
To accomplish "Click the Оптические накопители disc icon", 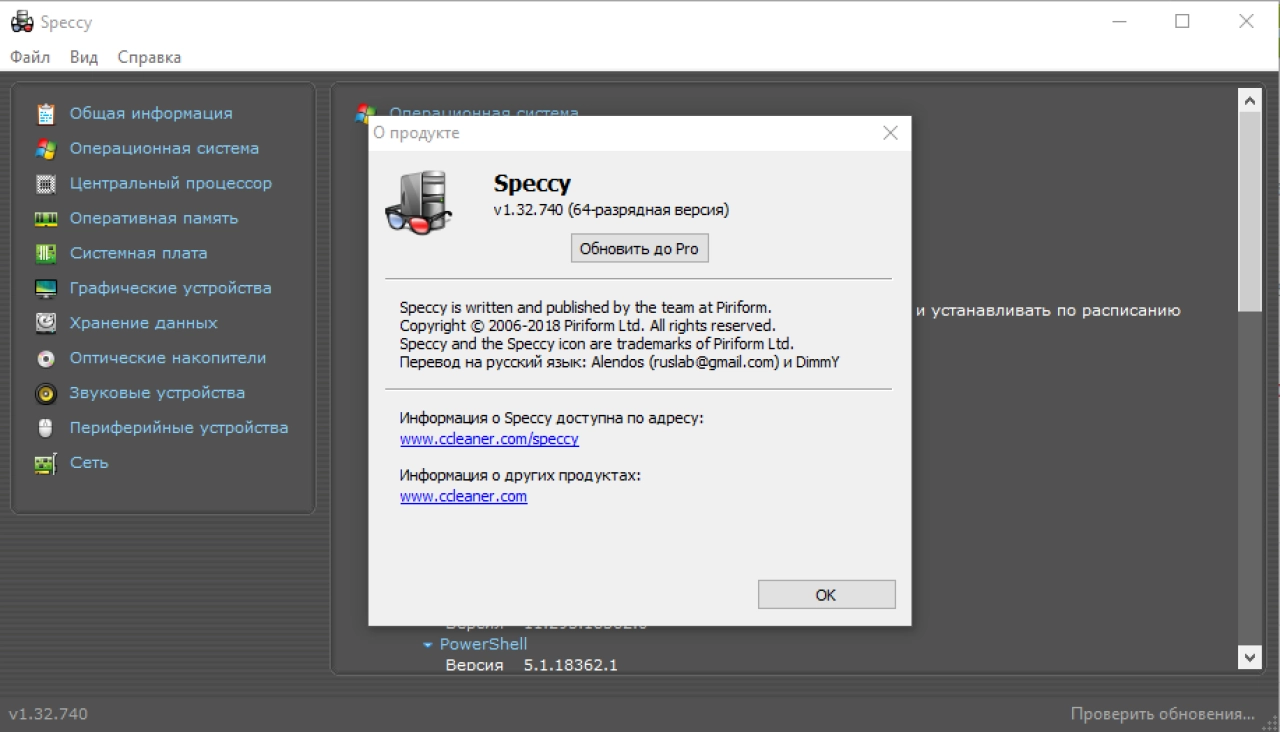I will (x=46, y=359).
